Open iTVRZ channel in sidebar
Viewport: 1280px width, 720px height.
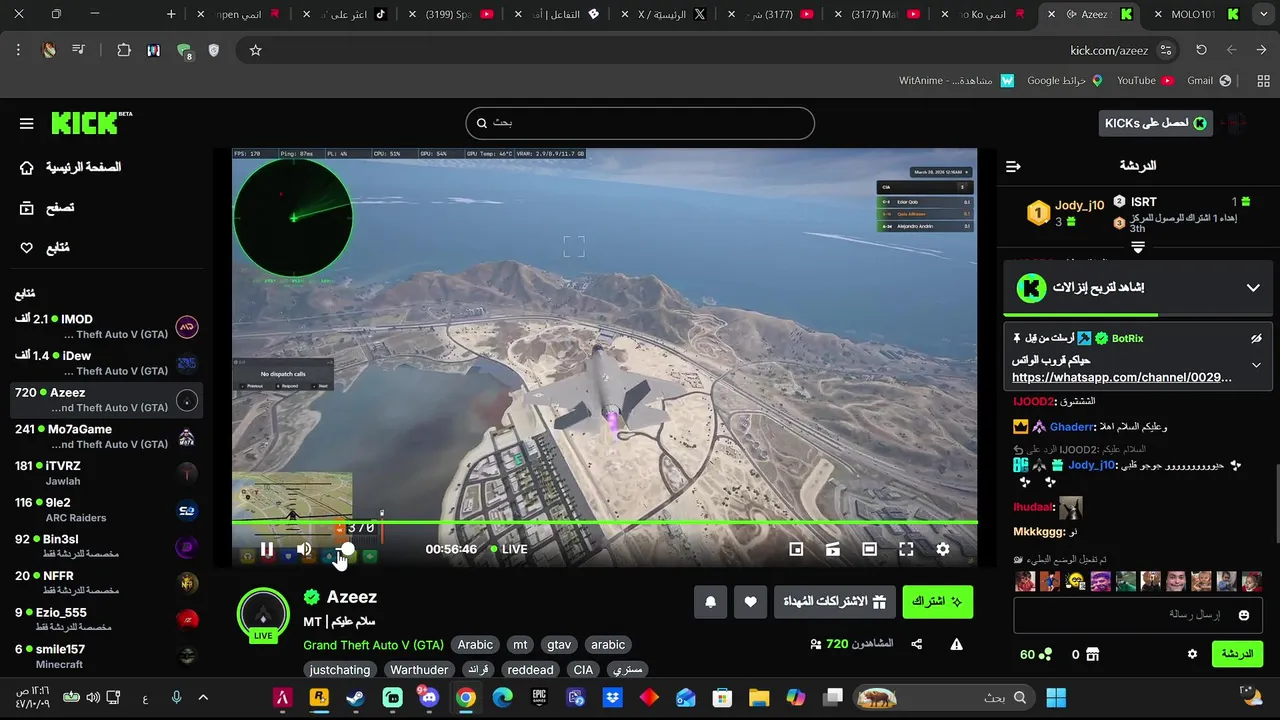[106, 473]
